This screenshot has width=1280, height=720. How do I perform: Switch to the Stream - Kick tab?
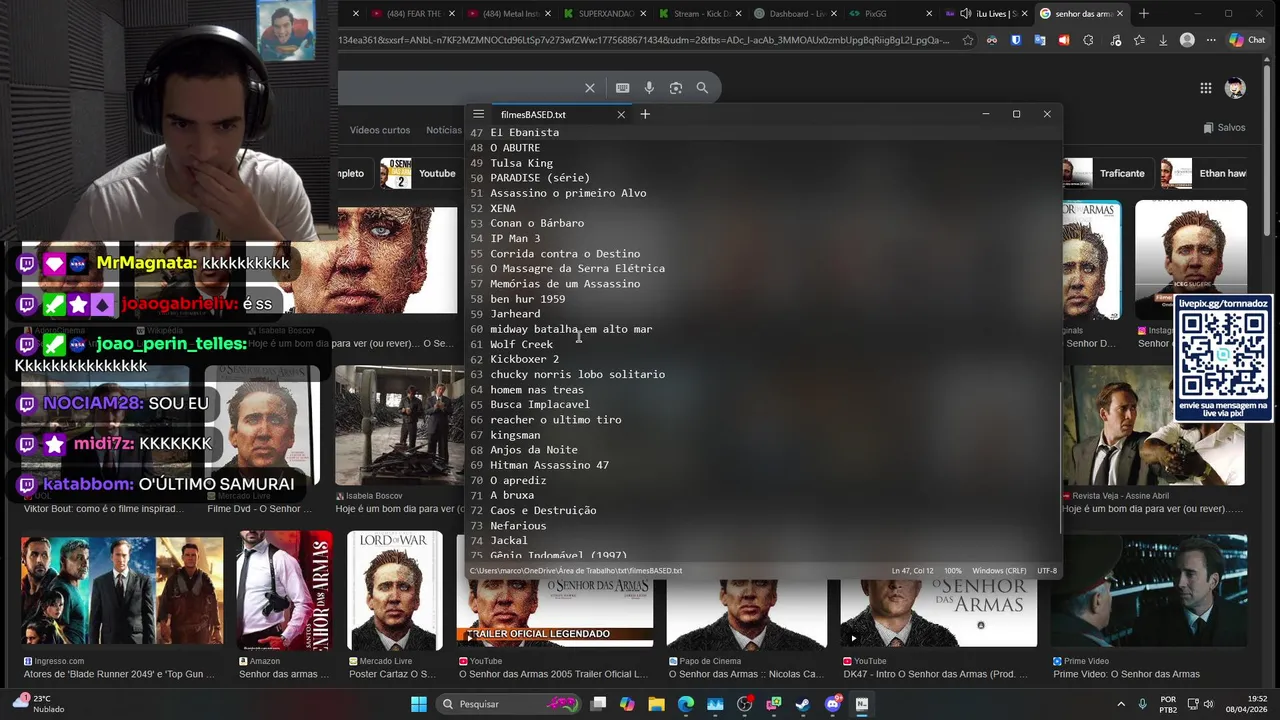pos(700,14)
